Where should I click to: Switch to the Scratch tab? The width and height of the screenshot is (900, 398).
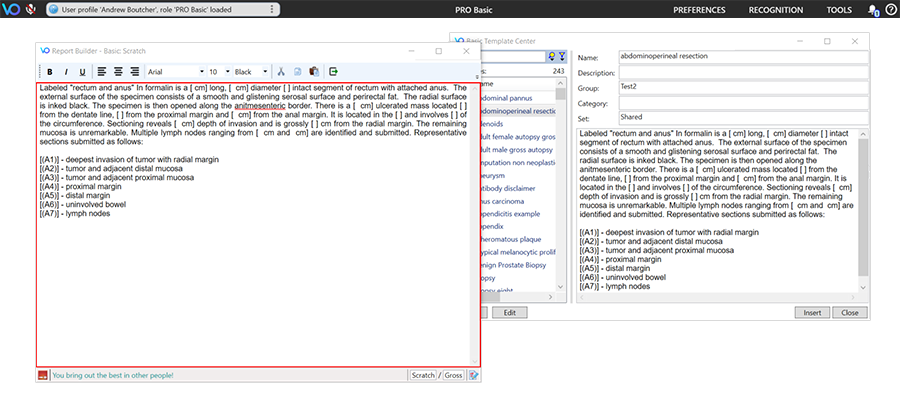[423, 375]
